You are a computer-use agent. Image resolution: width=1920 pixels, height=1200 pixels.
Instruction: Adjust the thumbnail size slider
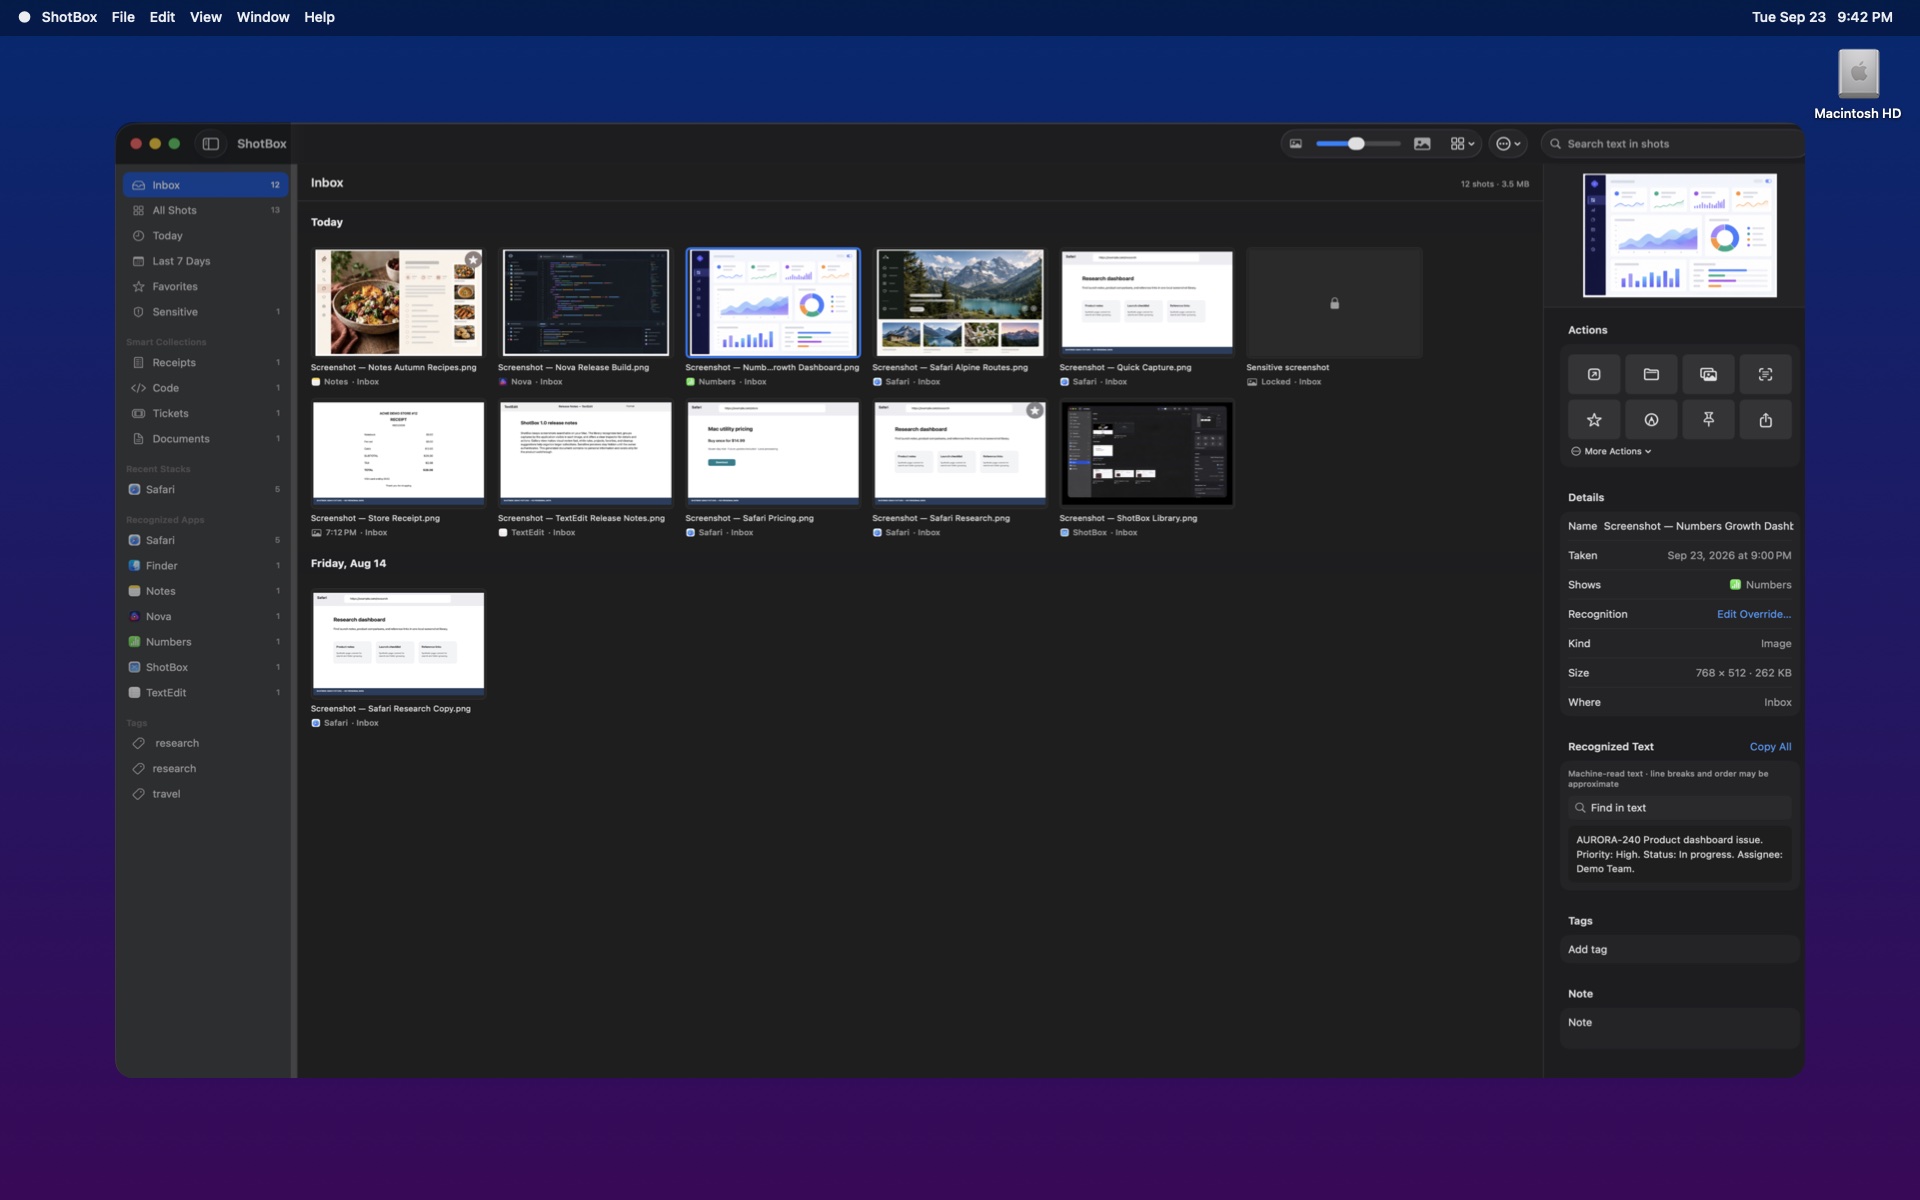tap(1358, 144)
